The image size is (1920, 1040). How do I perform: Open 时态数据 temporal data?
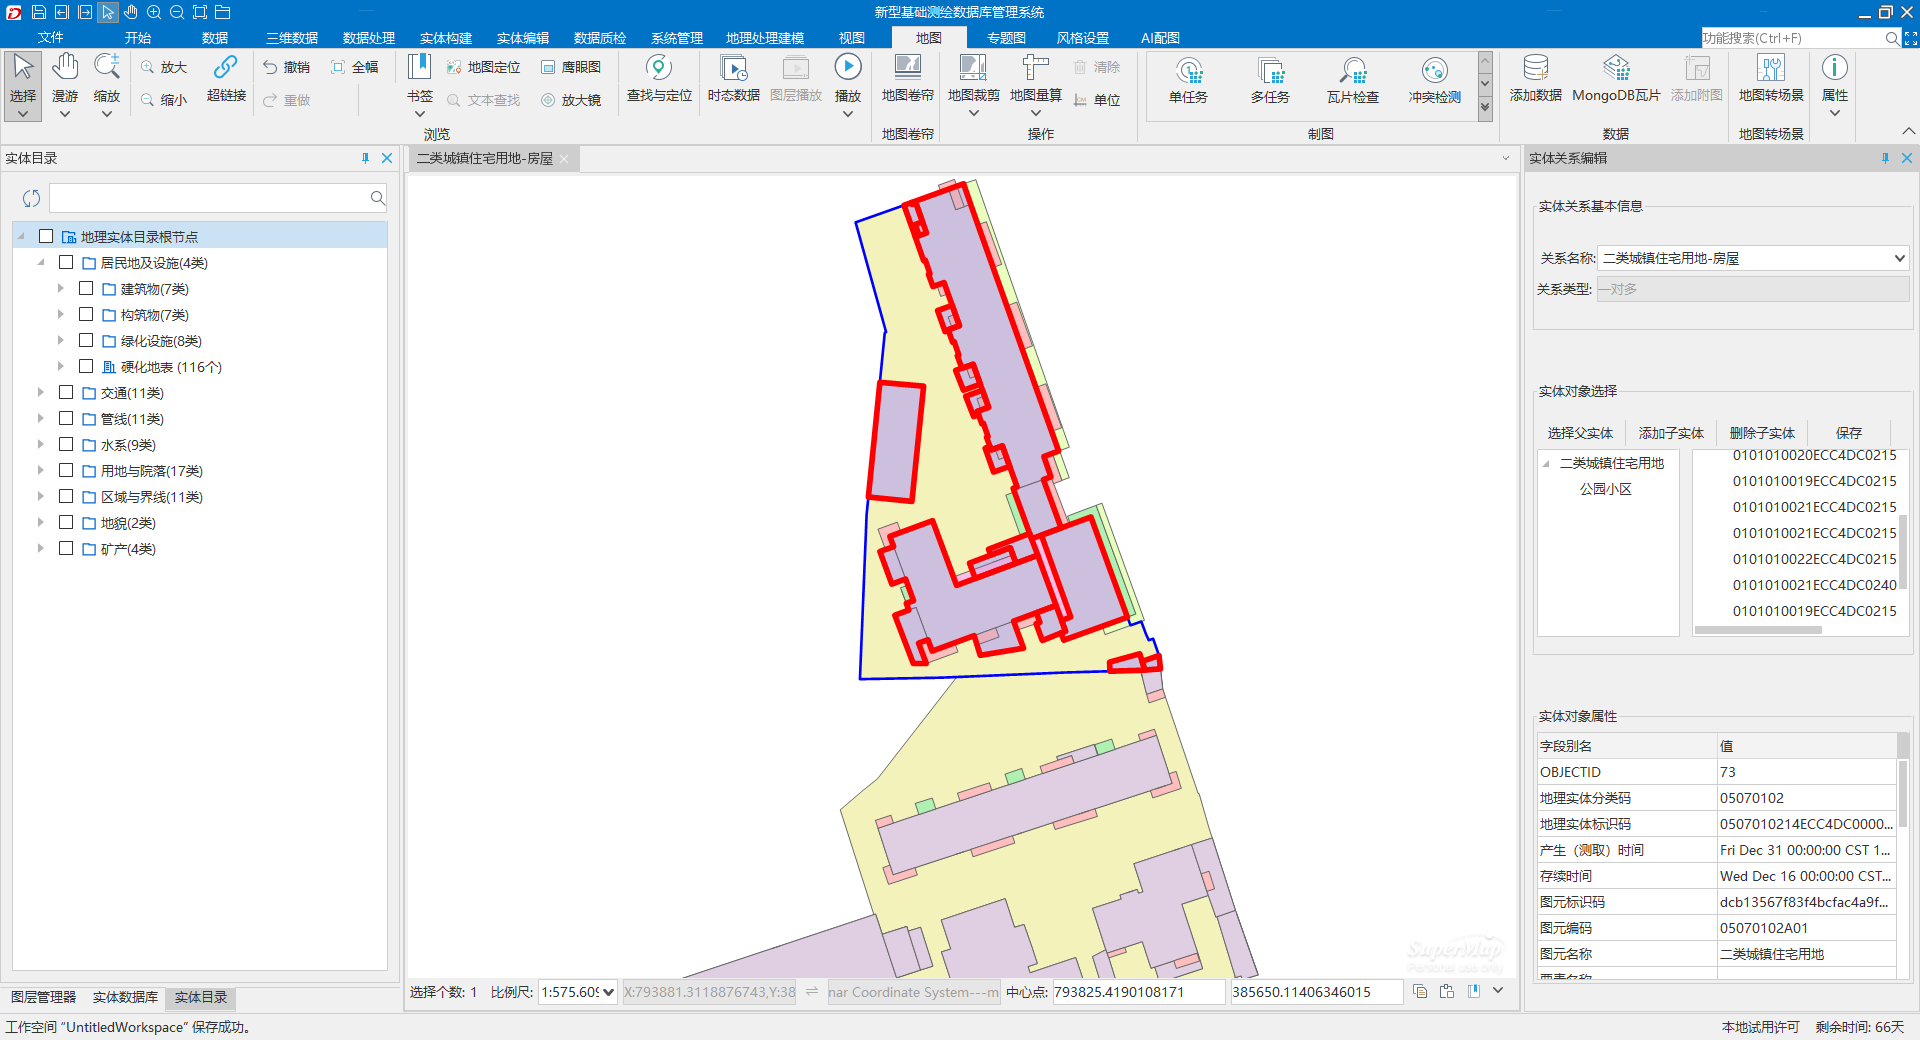[x=734, y=78]
